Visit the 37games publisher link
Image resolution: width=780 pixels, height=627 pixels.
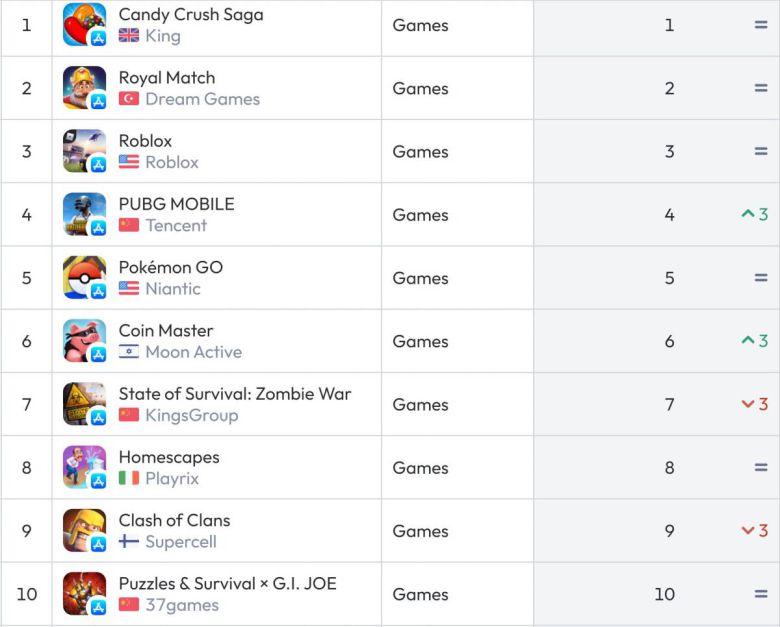coord(182,605)
